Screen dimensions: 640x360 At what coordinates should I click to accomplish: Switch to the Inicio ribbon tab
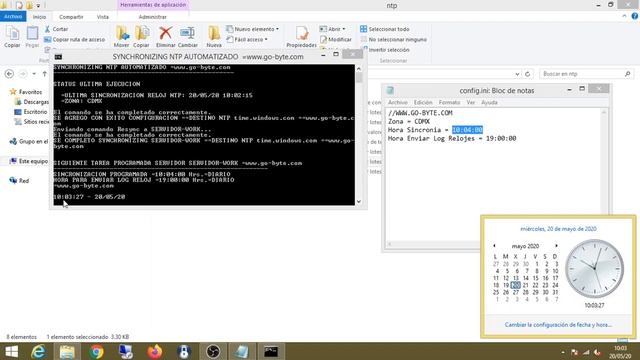(39, 17)
